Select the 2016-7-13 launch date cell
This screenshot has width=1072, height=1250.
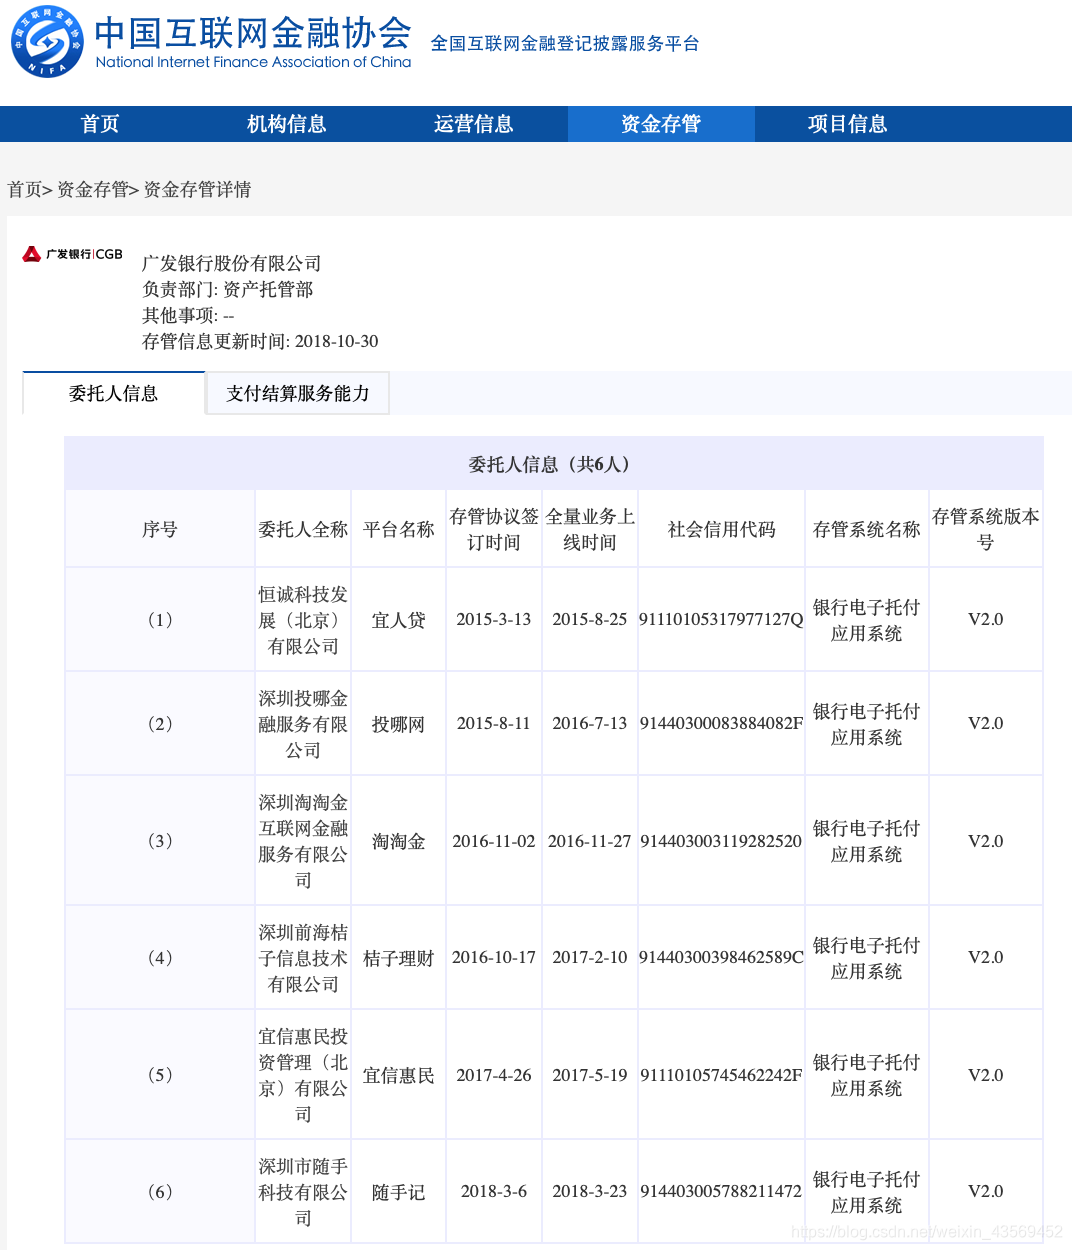click(x=590, y=723)
